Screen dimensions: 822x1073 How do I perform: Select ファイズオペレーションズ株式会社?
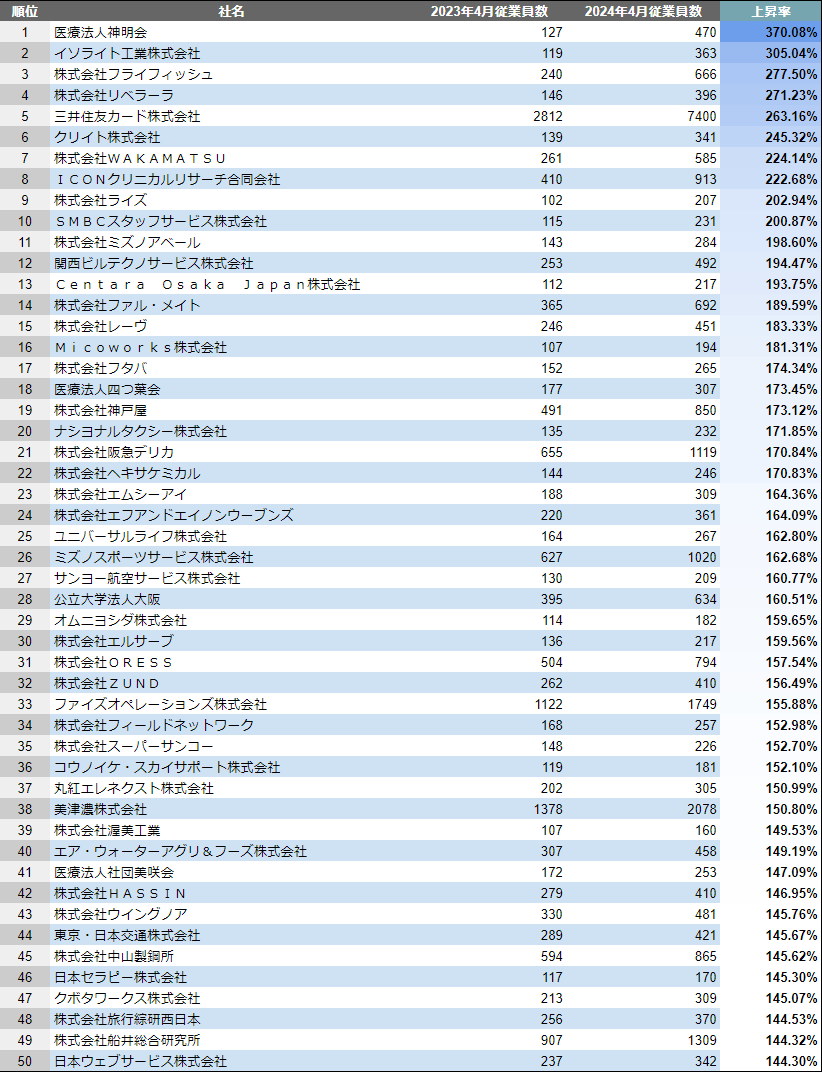click(x=160, y=703)
